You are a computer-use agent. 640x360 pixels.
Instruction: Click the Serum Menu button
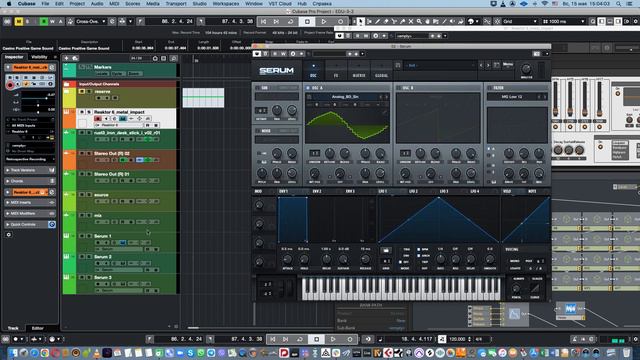[508, 65]
